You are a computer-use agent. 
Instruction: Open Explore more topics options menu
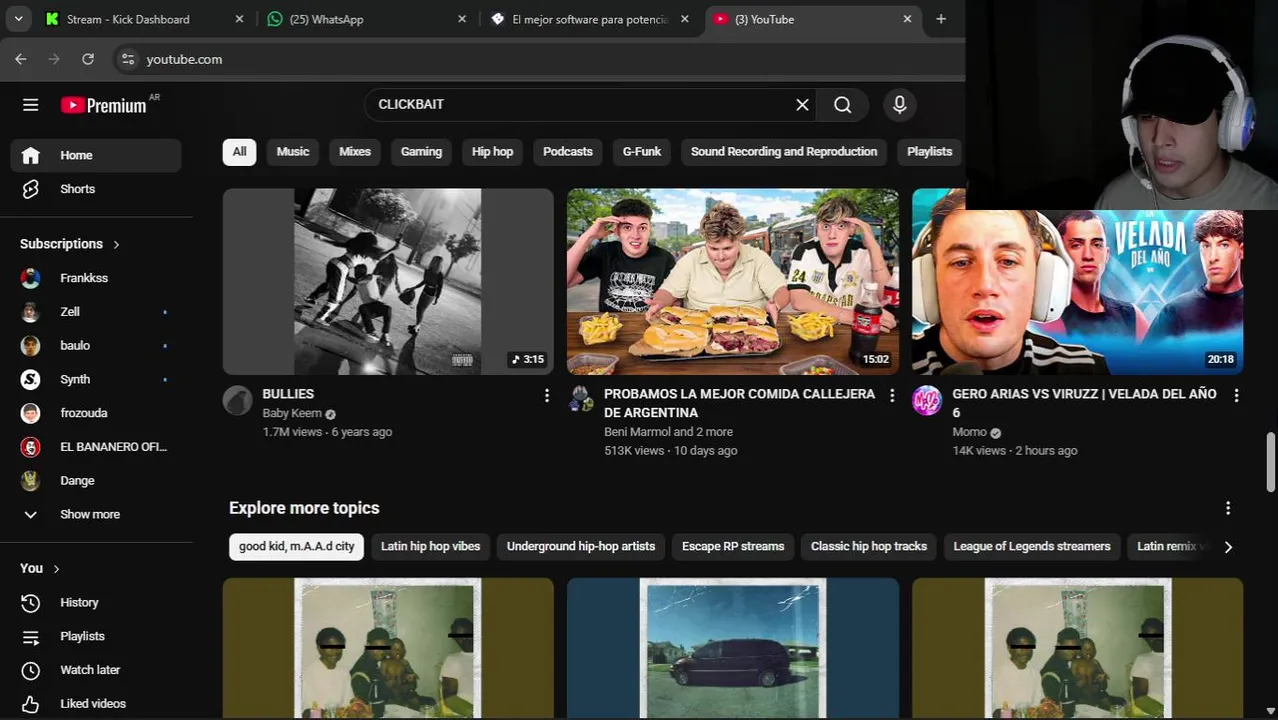(1228, 508)
